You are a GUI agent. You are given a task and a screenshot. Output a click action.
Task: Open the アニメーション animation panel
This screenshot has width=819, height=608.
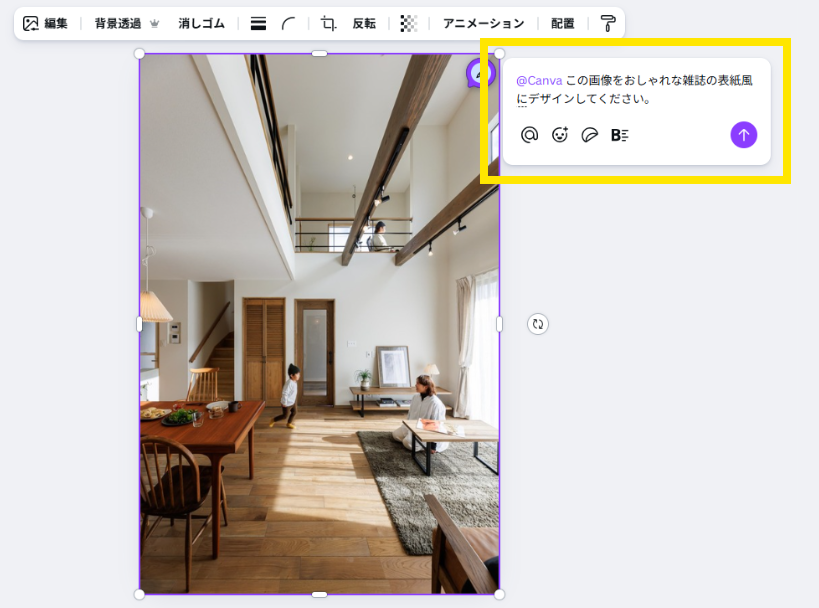[483, 23]
